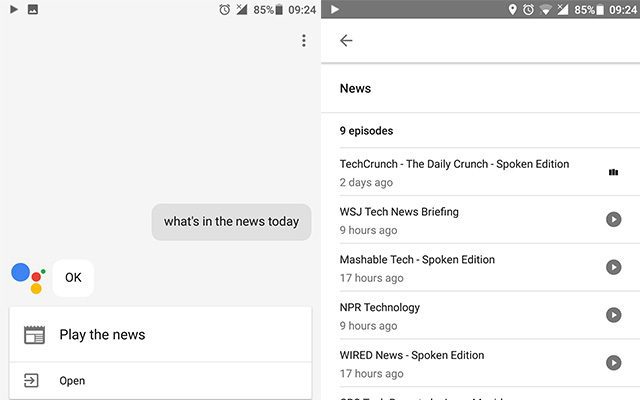
Task: Select the Play the news card title
Action: pyautogui.click(x=102, y=335)
